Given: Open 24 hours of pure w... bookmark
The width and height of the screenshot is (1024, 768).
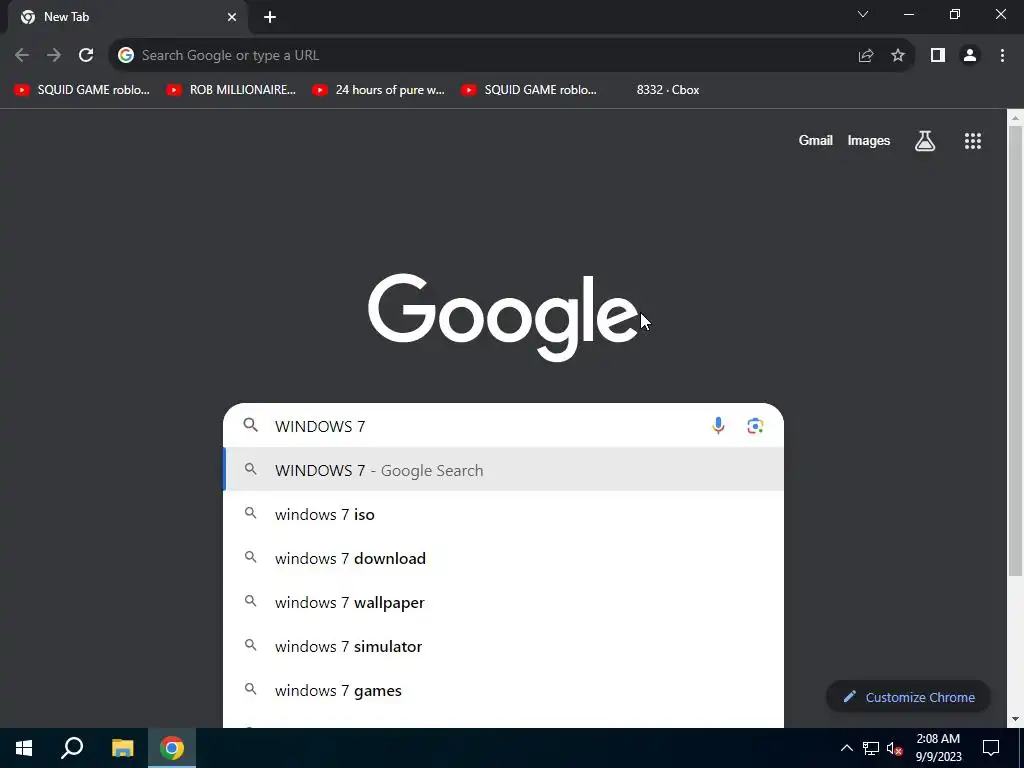Looking at the screenshot, I should point(379,90).
